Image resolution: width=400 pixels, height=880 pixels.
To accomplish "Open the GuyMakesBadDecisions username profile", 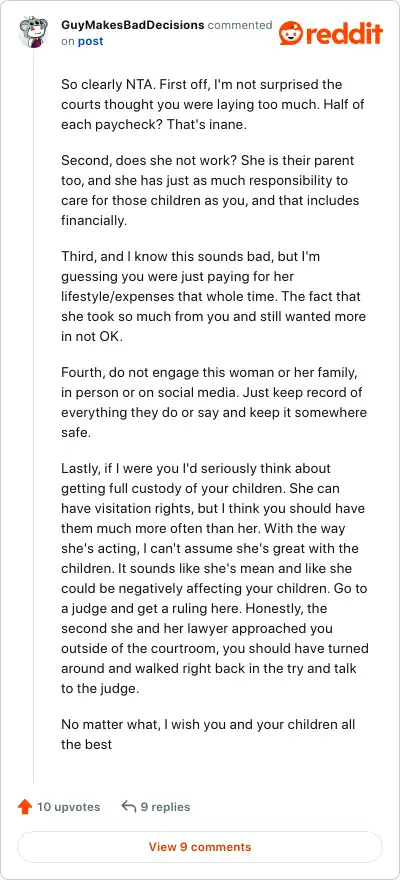I will click(x=132, y=25).
